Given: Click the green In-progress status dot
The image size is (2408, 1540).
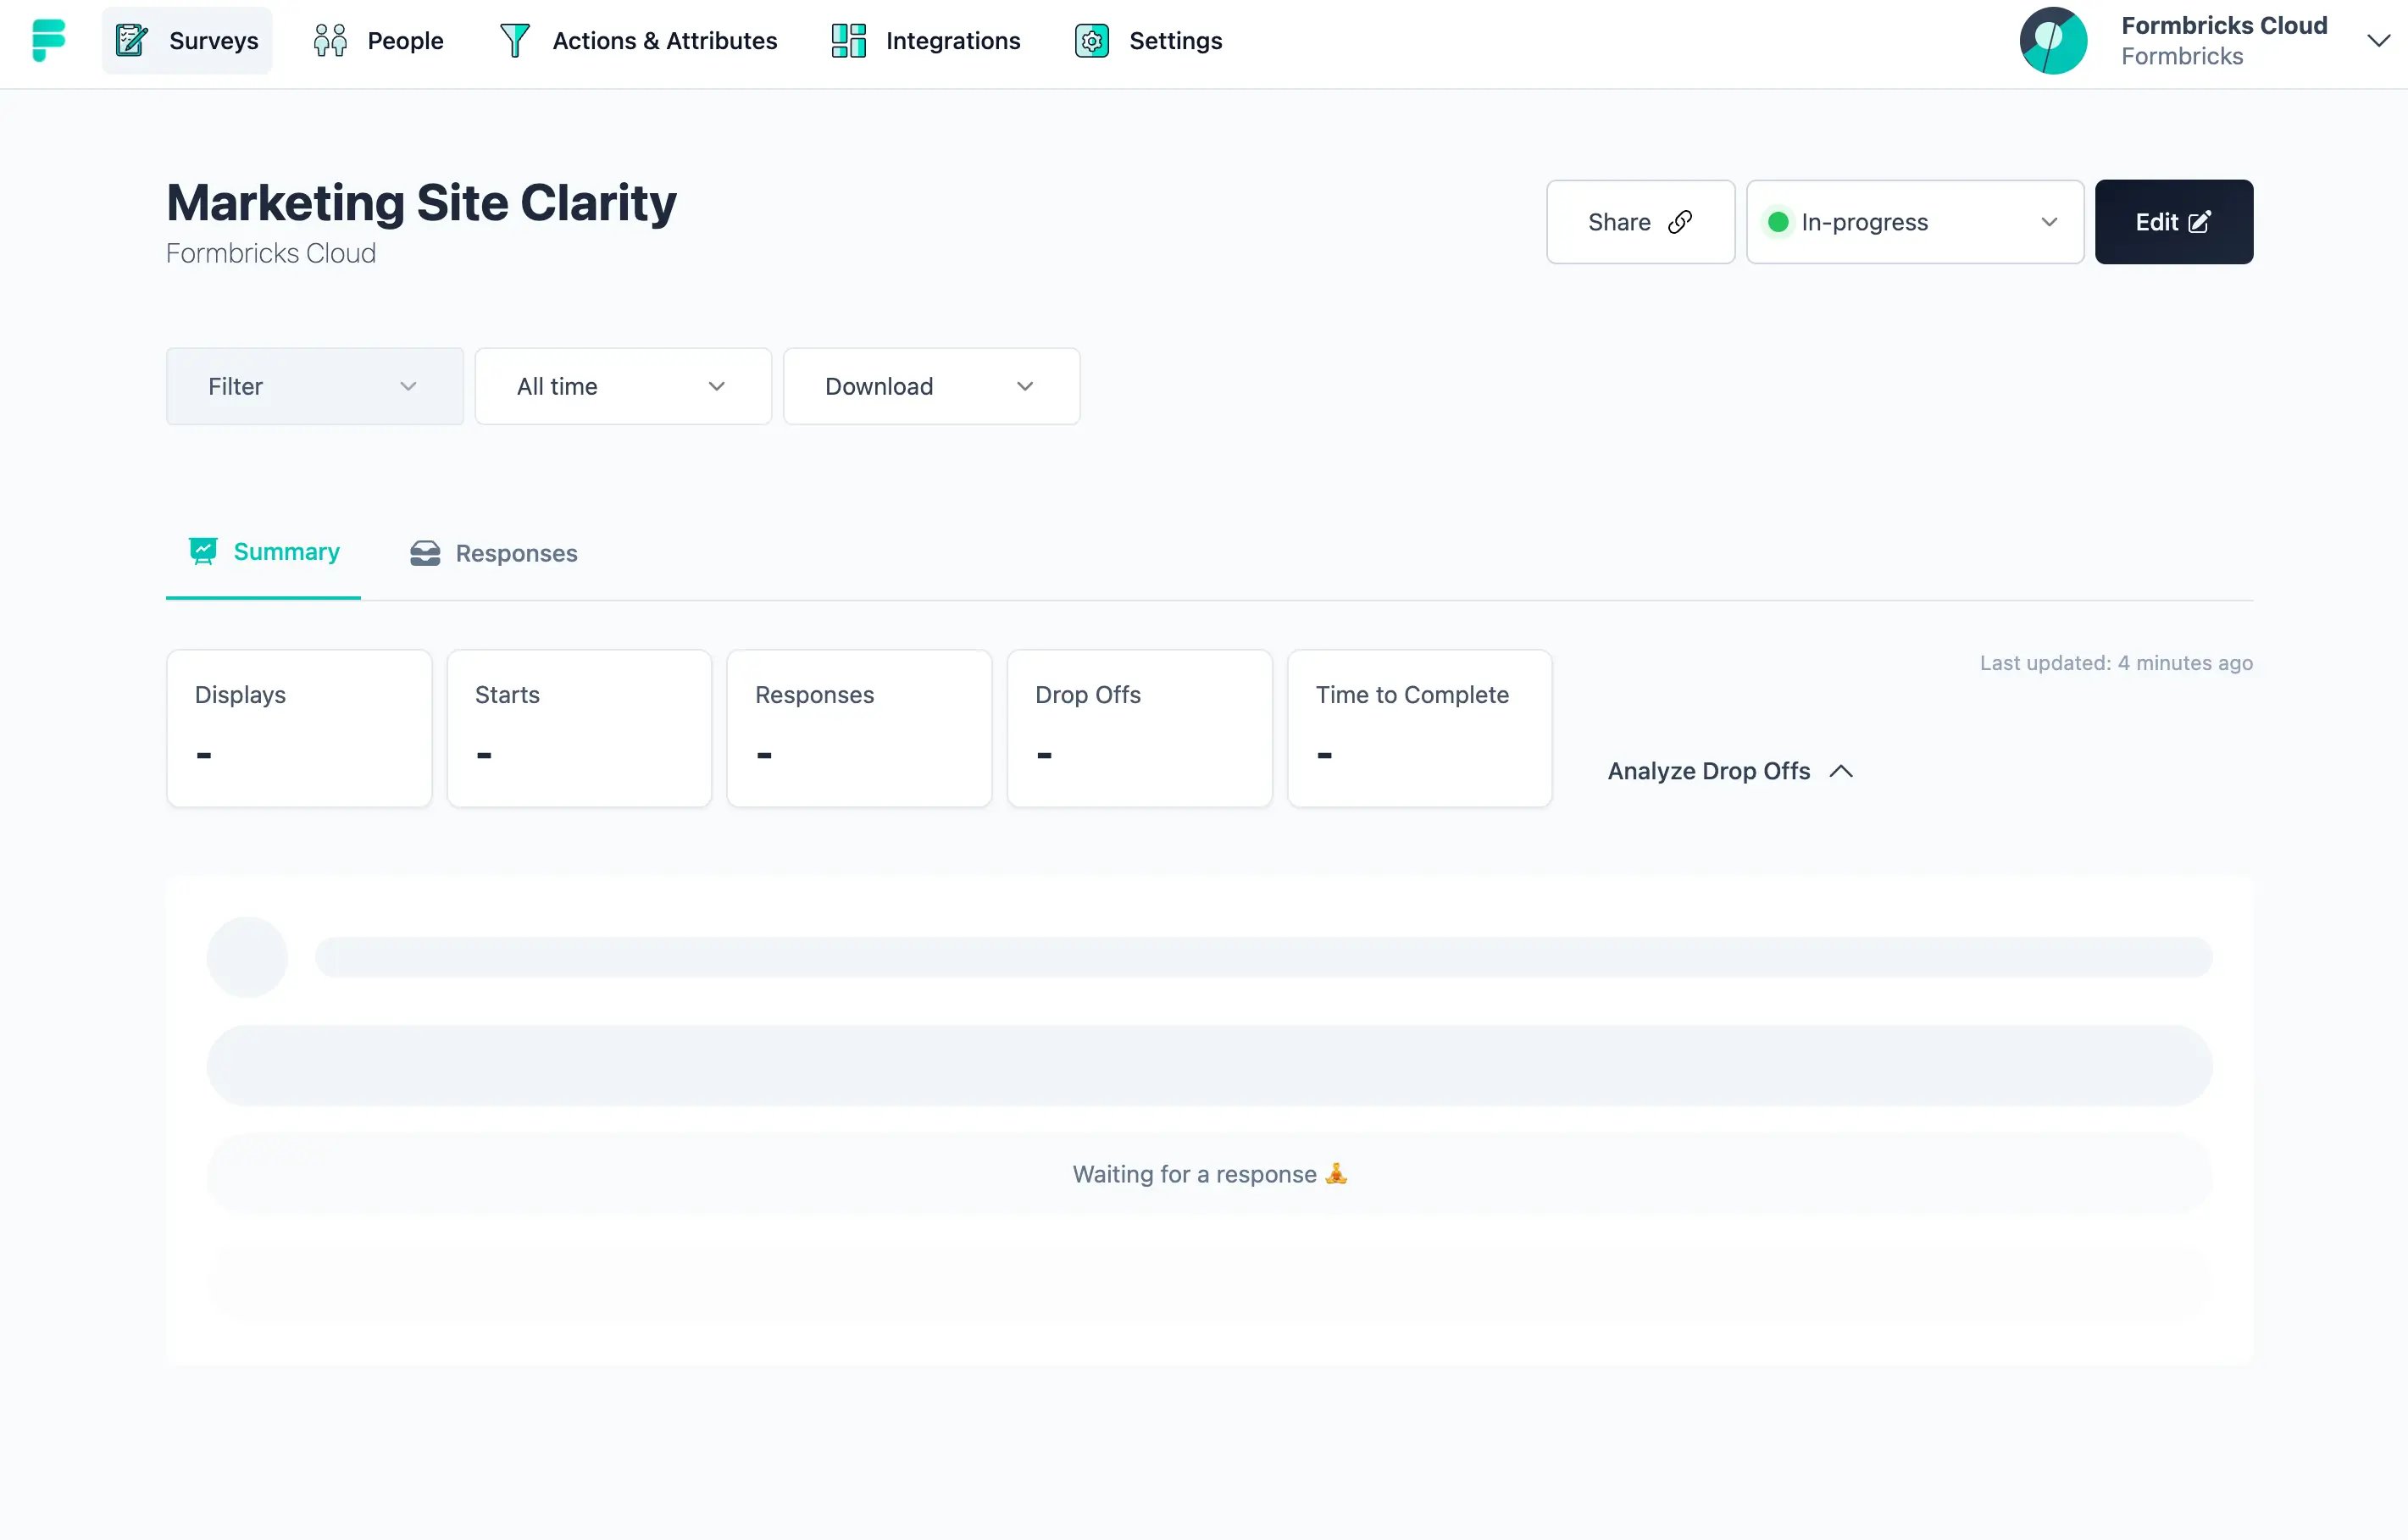Looking at the screenshot, I should [x=1778, y=222].
